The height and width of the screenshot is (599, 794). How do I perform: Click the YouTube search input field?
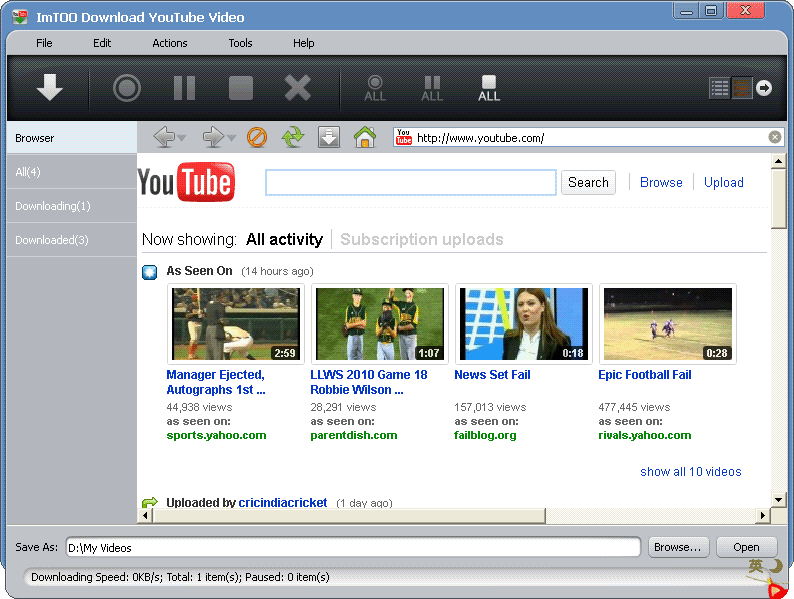coord(411,182)
